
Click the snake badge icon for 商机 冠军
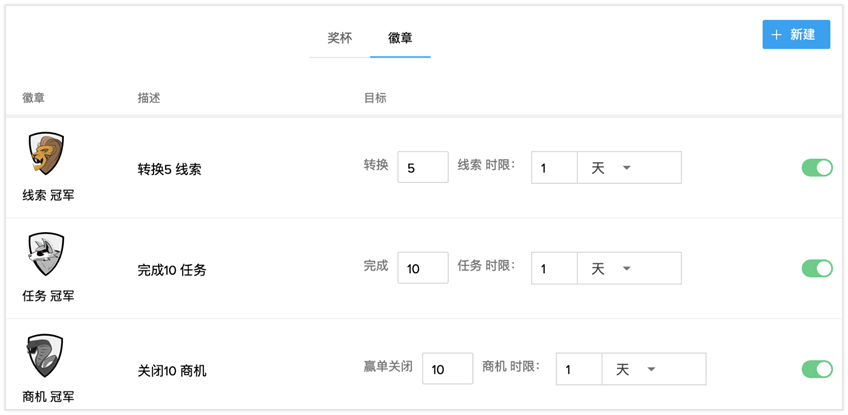47,356
